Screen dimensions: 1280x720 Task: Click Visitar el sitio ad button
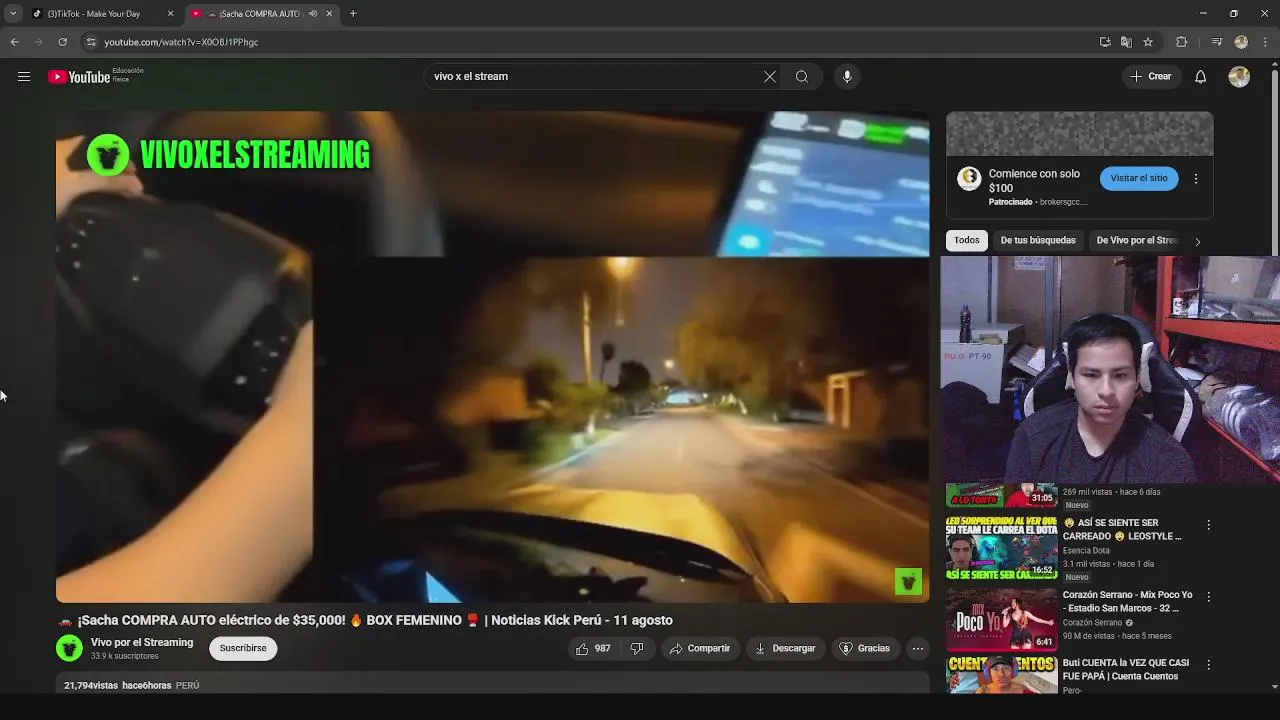point(1139,178)
